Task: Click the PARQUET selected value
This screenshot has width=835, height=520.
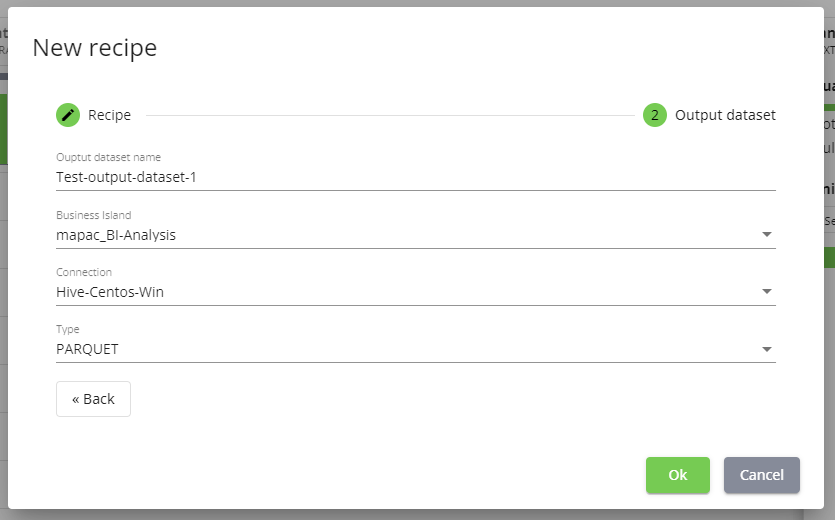Action: click(x=87, y=349)
